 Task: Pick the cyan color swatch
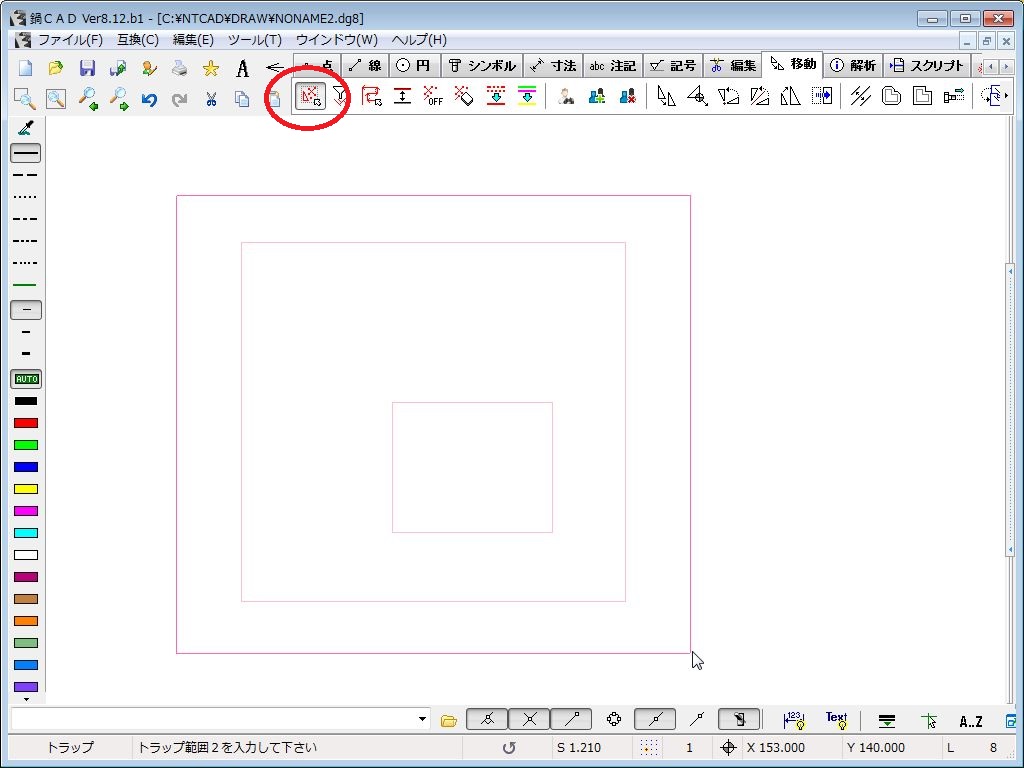click(26, 533)
